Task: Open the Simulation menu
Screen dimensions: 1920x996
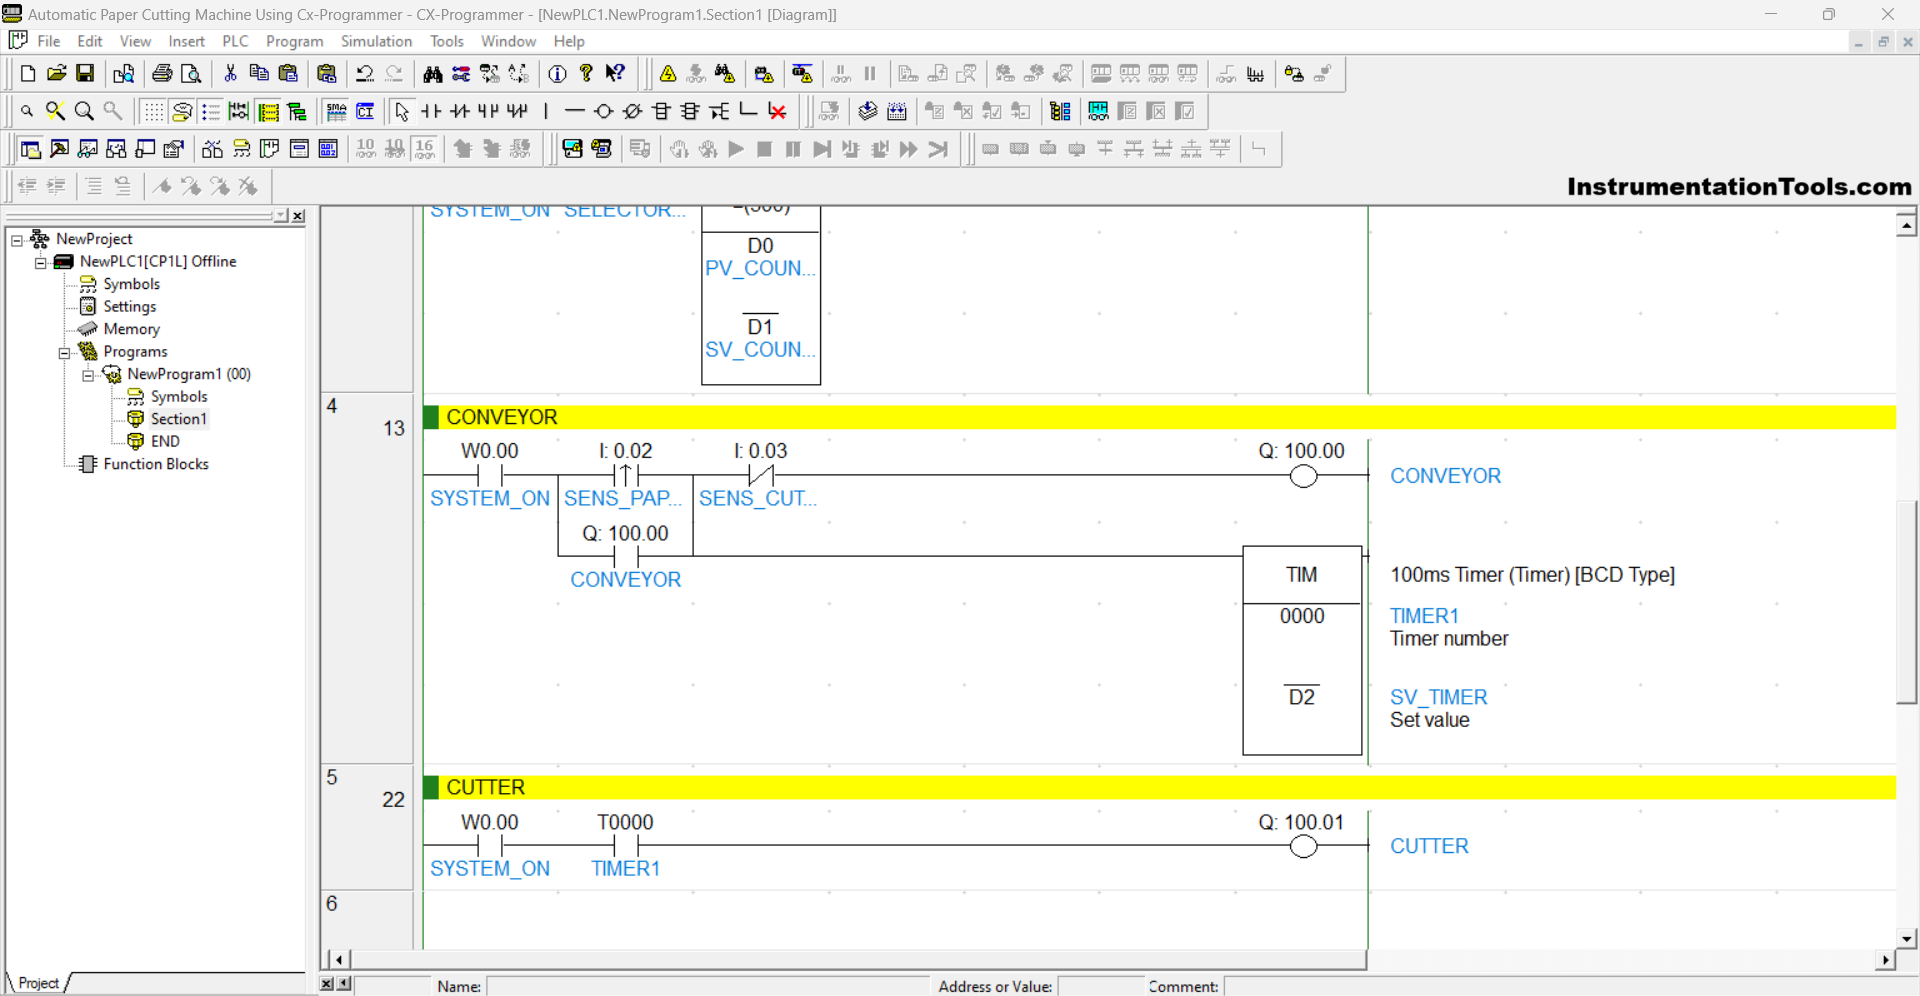Action: pyautogui.click(x=376, y=41)
